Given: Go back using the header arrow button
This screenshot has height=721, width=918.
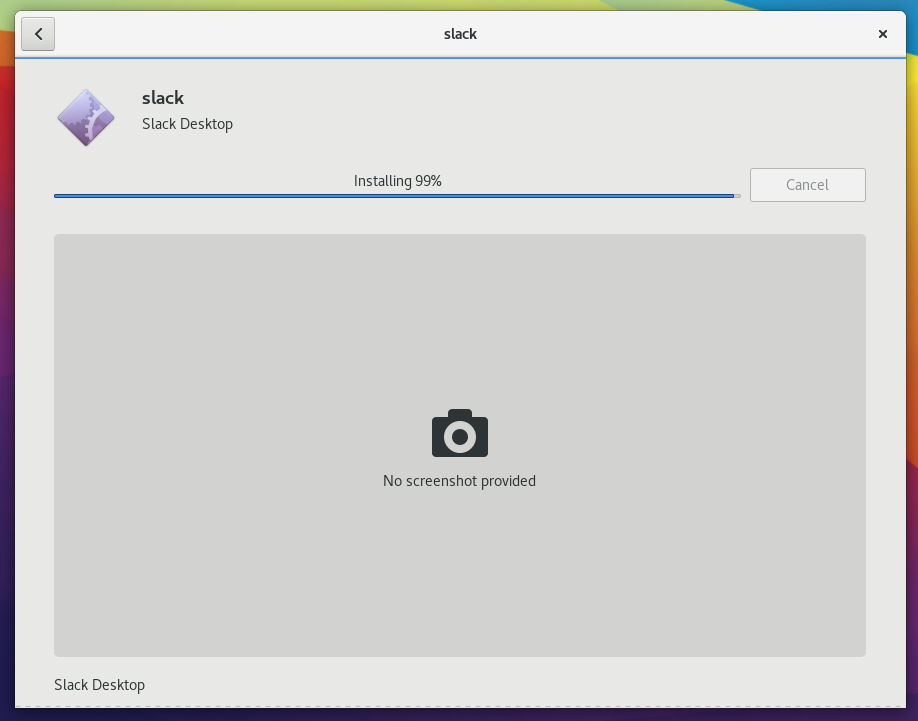Looking at the screenshot, I should [38, 34].
